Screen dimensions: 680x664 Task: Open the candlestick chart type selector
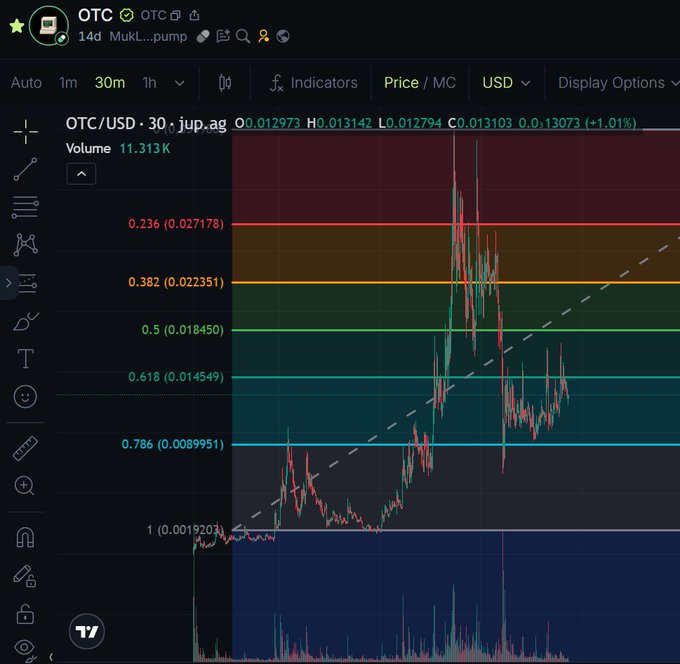click(x=225, y=82)
